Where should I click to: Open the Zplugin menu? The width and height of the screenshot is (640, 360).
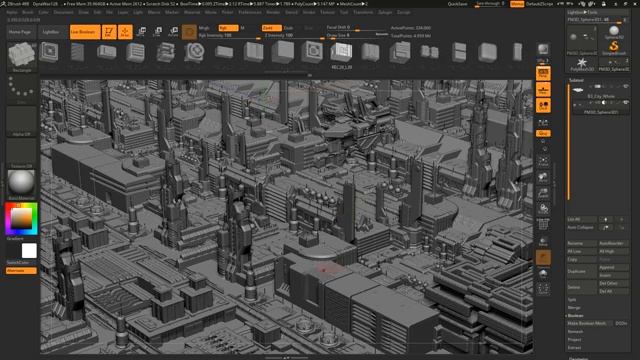coord(385,13)
